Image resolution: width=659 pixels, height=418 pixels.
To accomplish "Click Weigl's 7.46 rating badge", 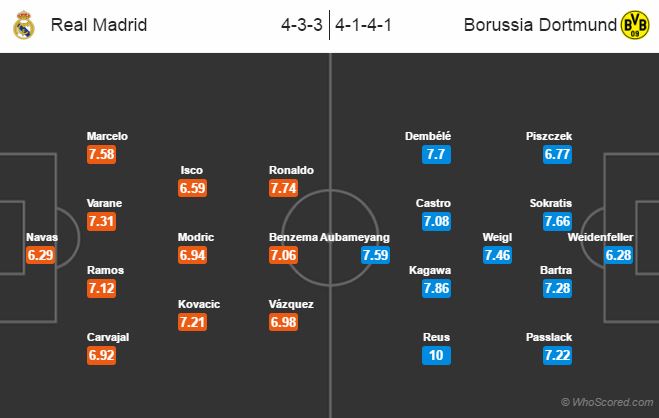I will point(497,255).
